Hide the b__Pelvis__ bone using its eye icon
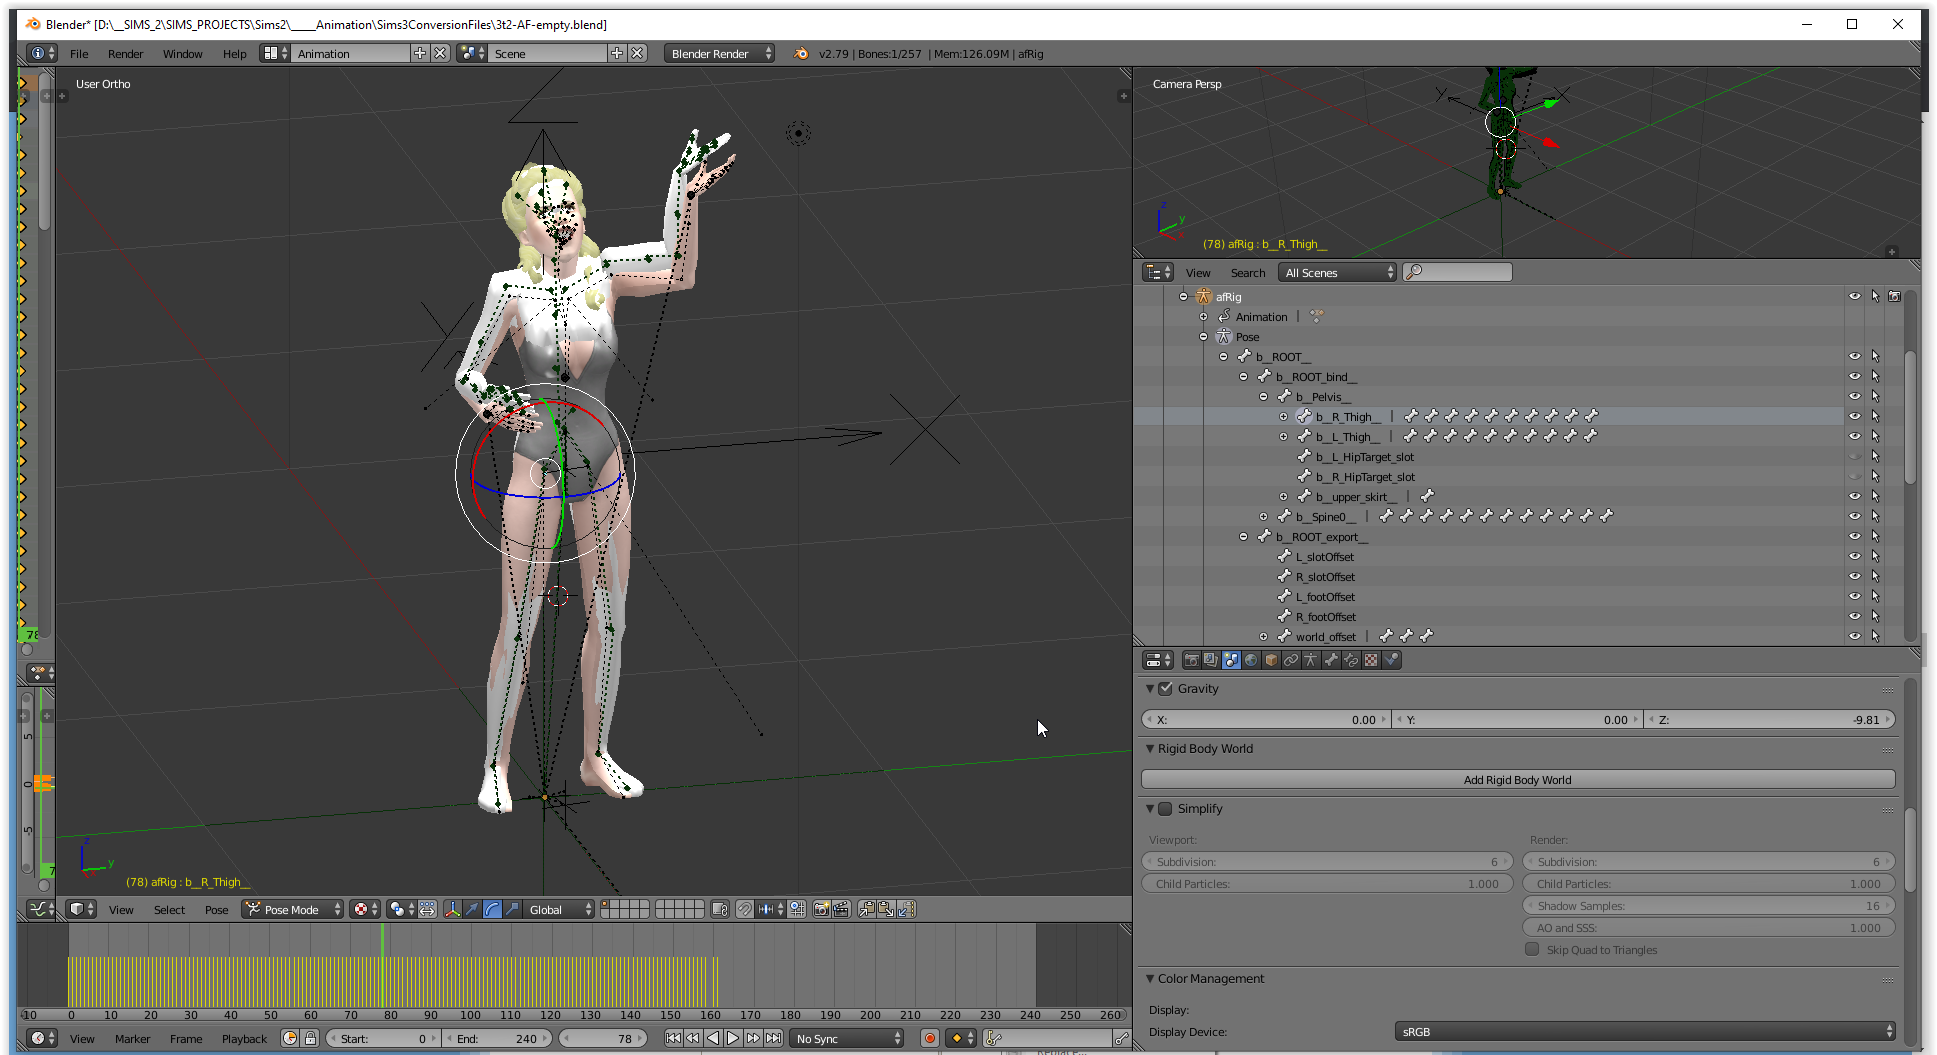The width and height of the screenshot is (1937, 1055). point(1854,396)
